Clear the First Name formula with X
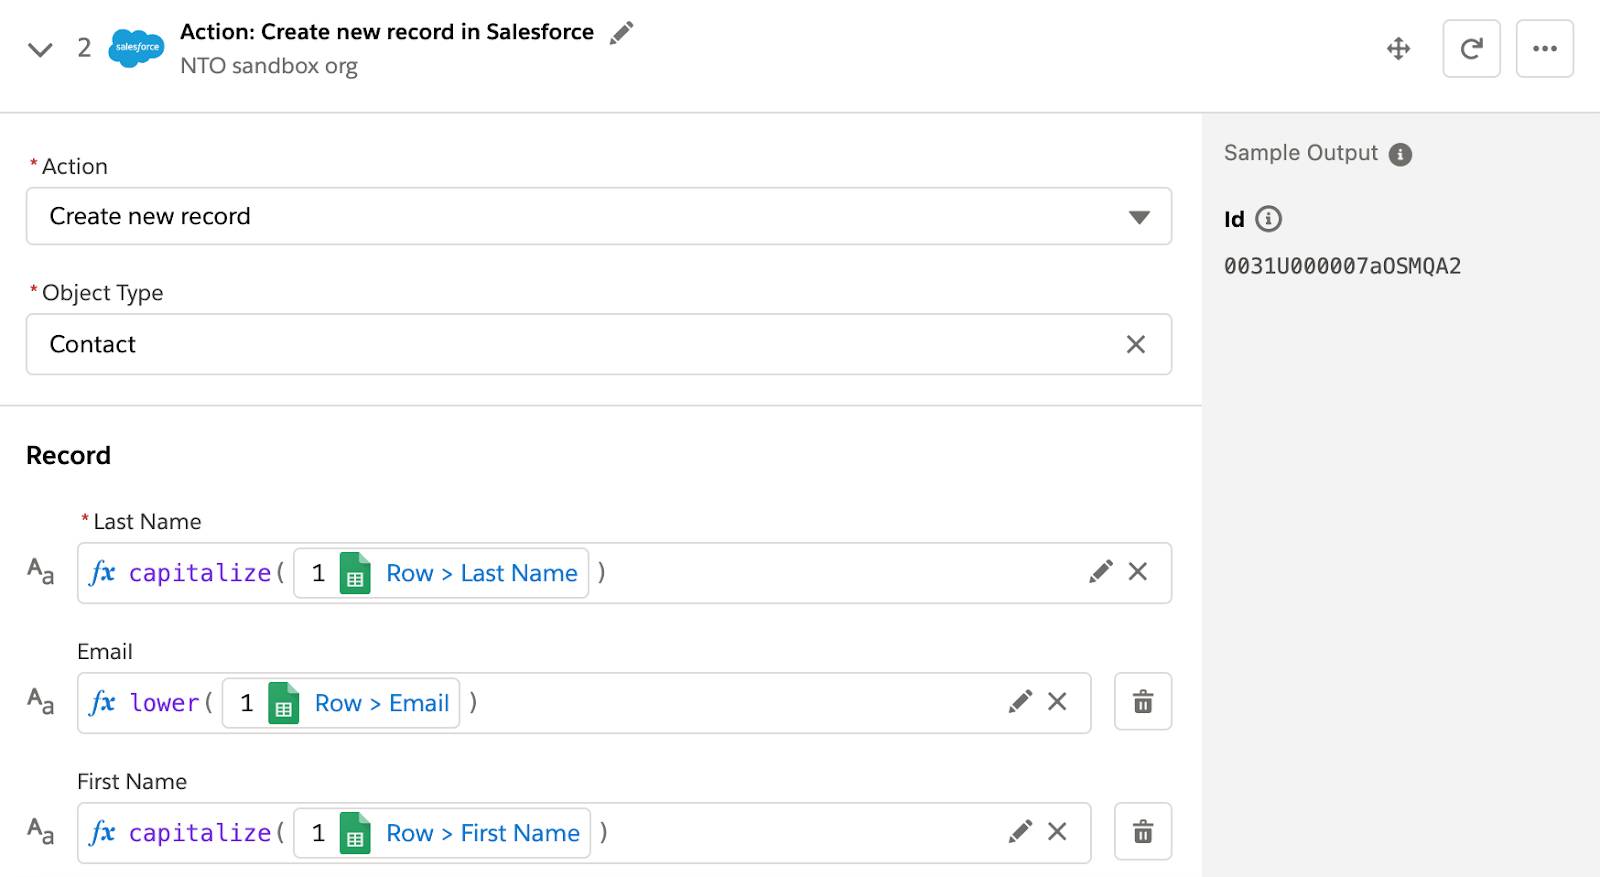Image resolution: width=1600 pixels, height=877 pixels. [1057, 831]
